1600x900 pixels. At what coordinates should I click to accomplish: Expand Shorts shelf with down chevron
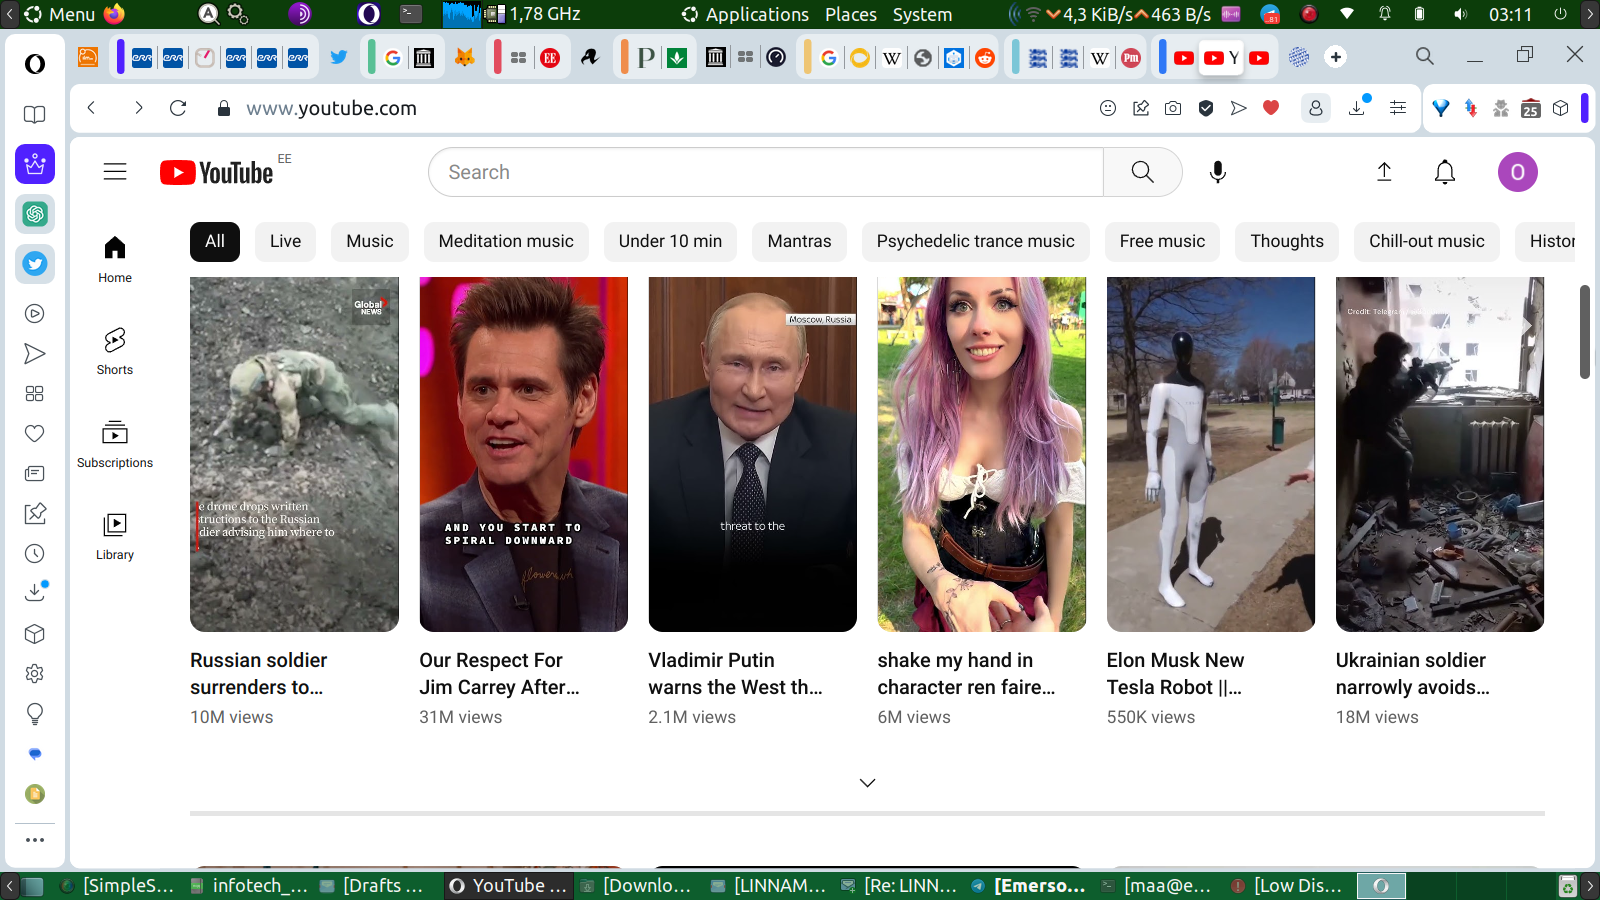(x=867, y=783)
